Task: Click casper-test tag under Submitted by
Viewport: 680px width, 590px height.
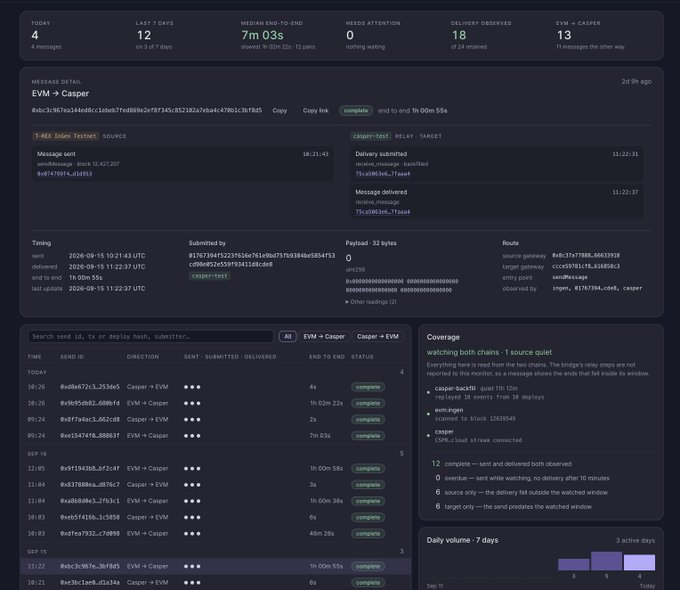Action: (209, 276)
